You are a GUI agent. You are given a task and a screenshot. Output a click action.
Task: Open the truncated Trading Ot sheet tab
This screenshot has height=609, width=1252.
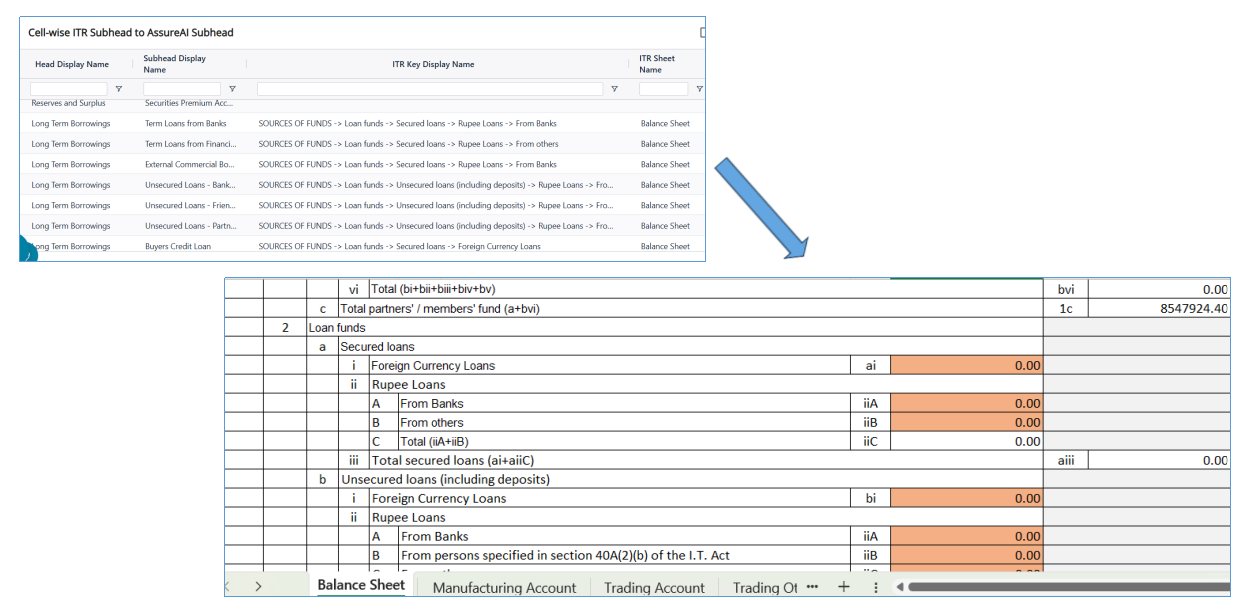pyautogui.click(x=765, y=587)
